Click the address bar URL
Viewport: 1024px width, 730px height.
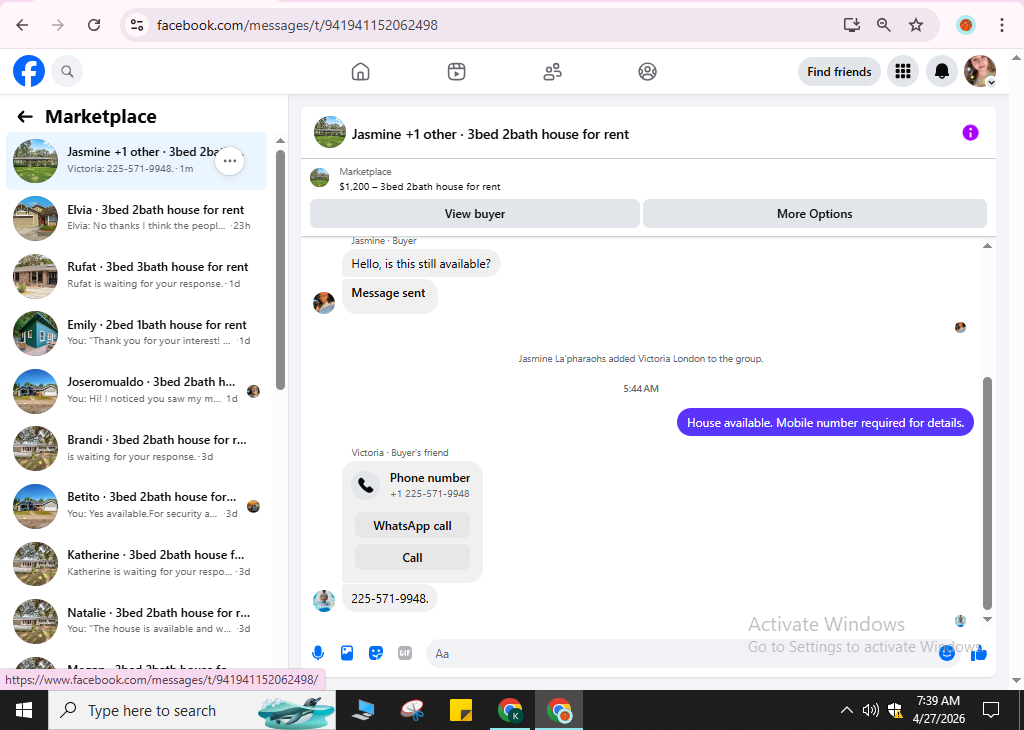(x=297, y=25)
